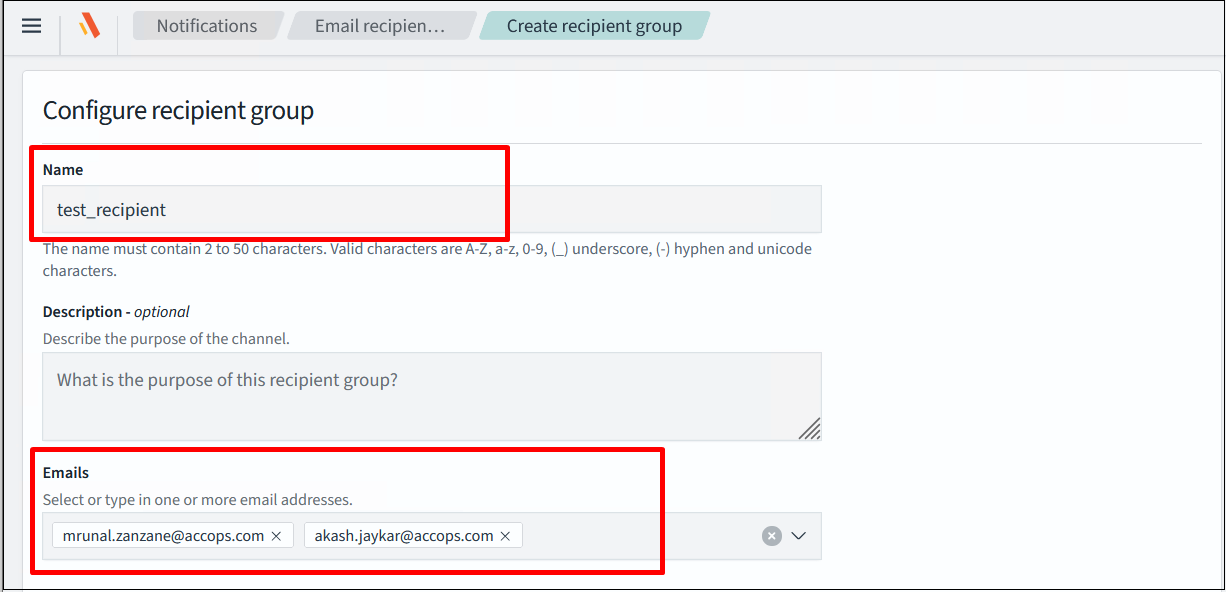Viewport: 1226px width, 592px height.
Task: Expand the Emails dropdown list
Action: (799, 536)
